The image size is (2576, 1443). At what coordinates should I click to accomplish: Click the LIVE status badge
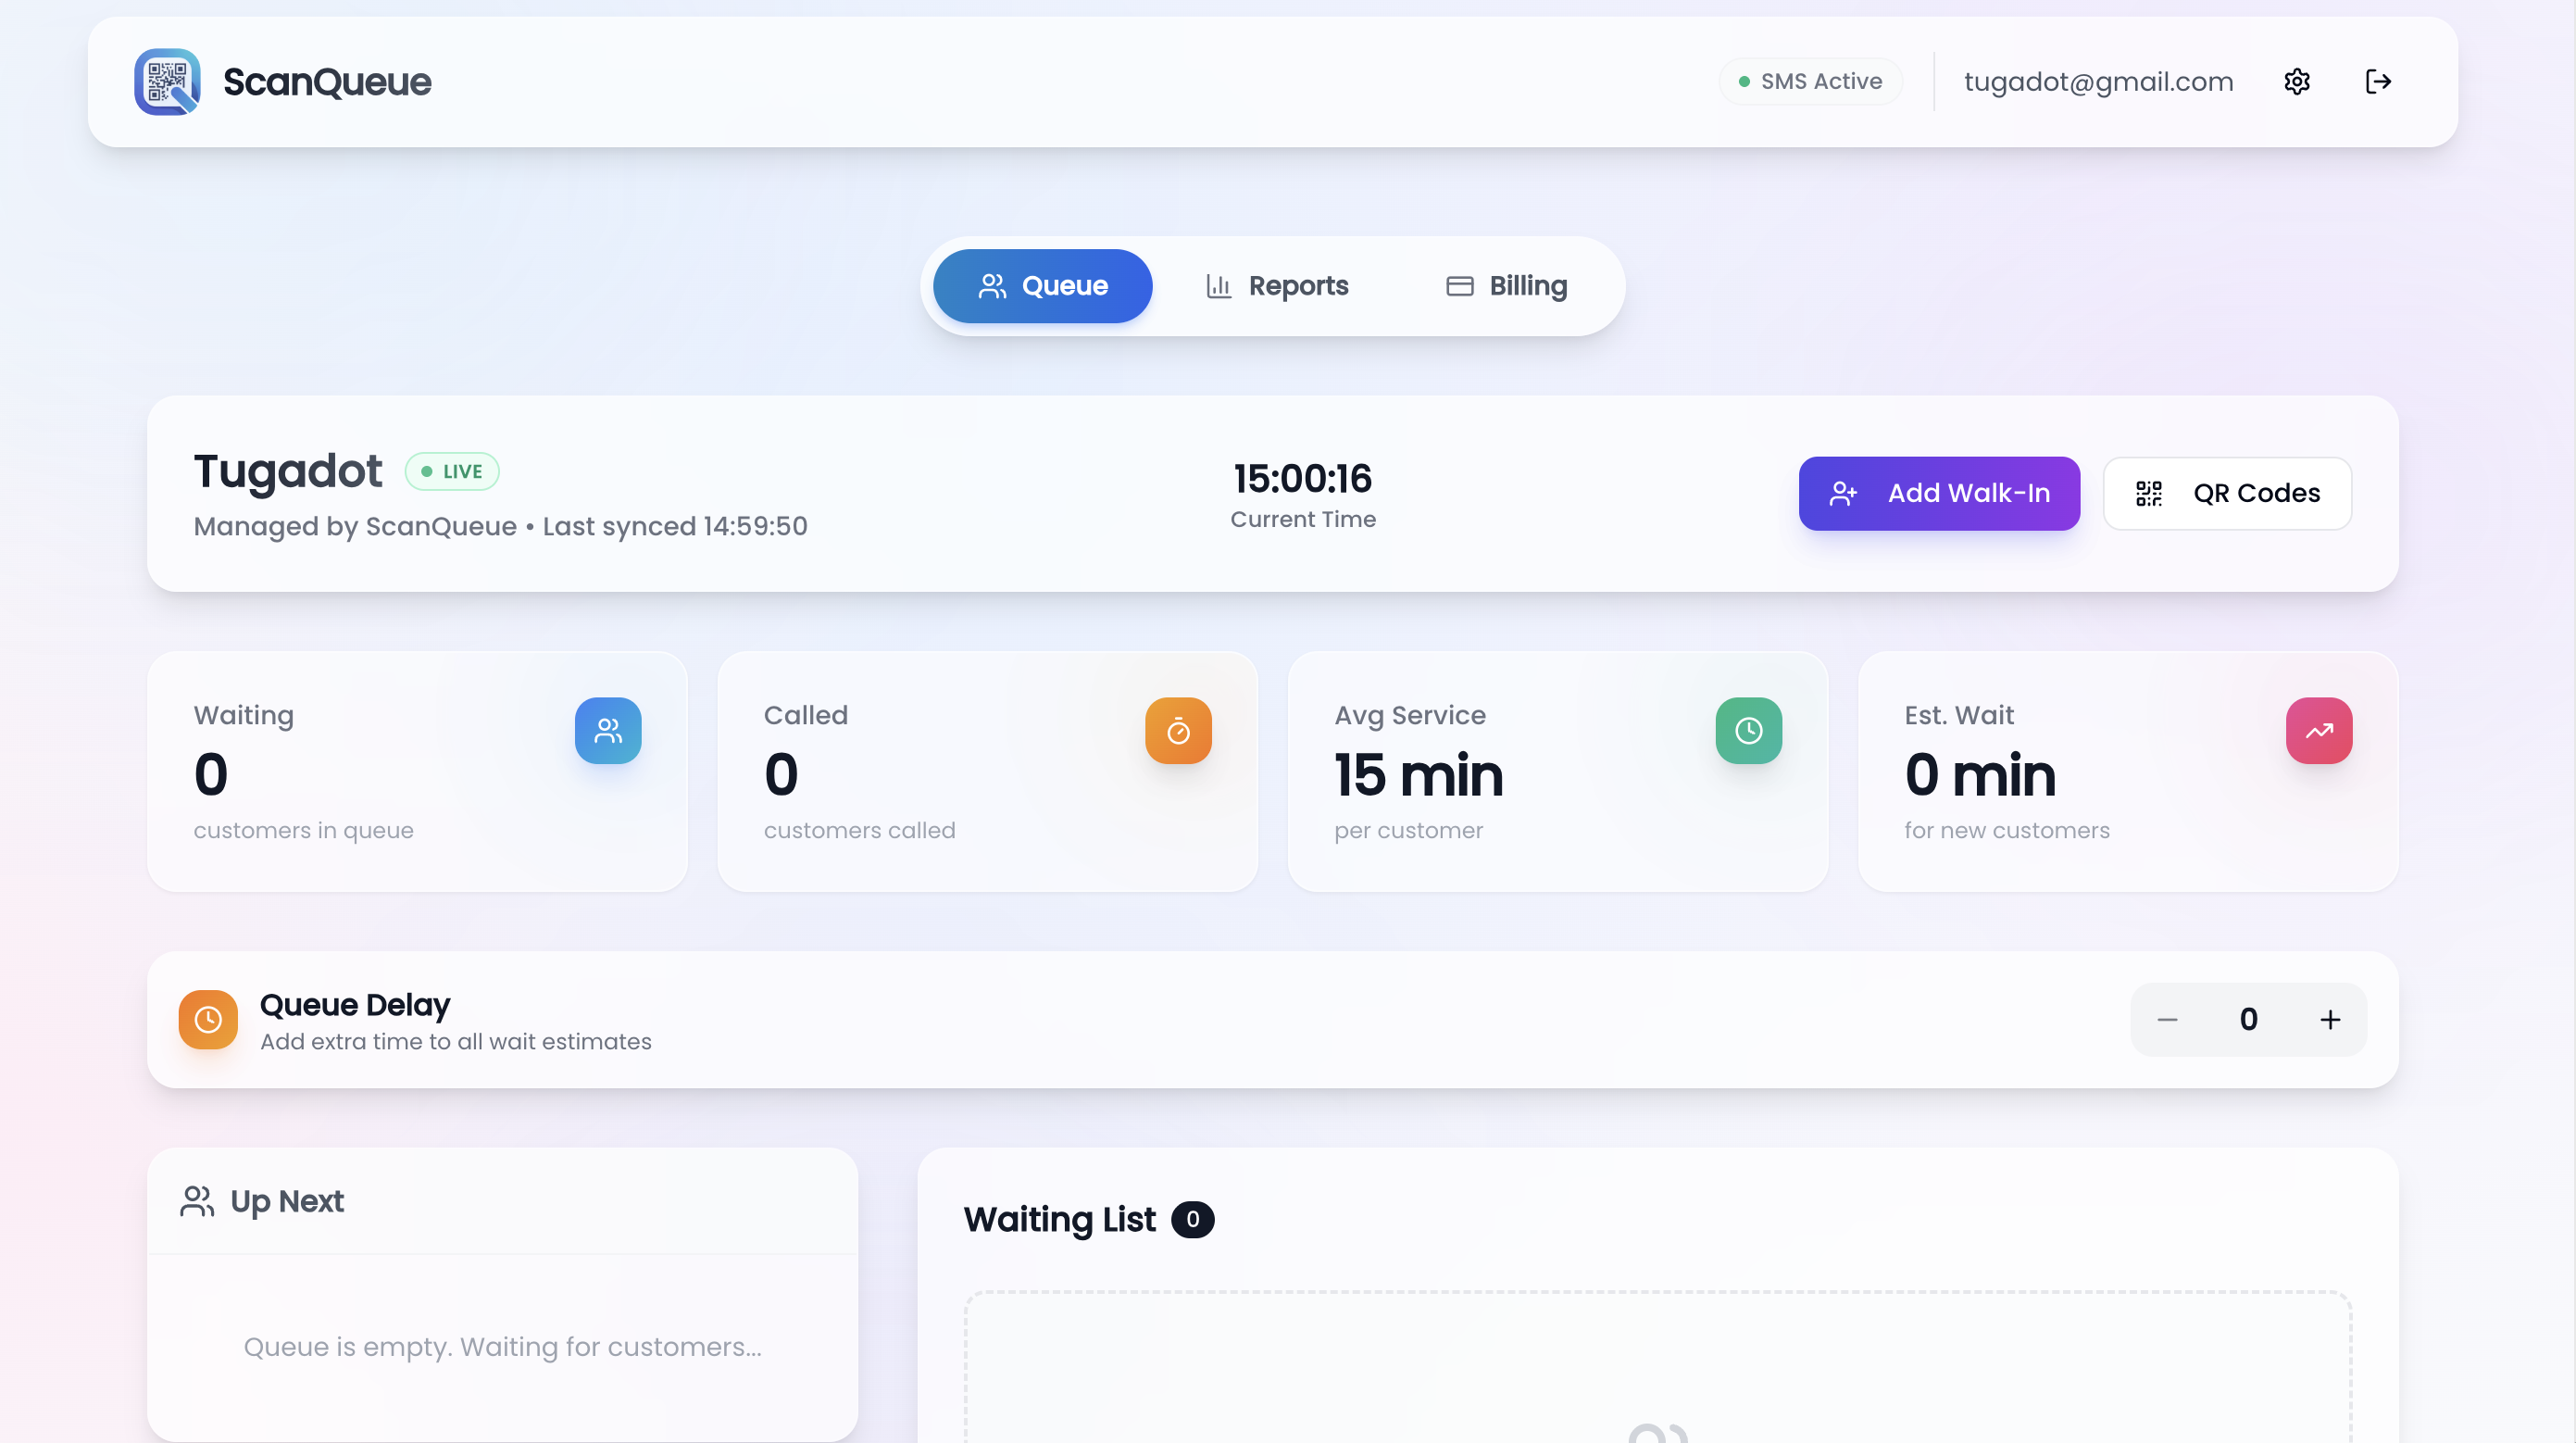point(452,471)
